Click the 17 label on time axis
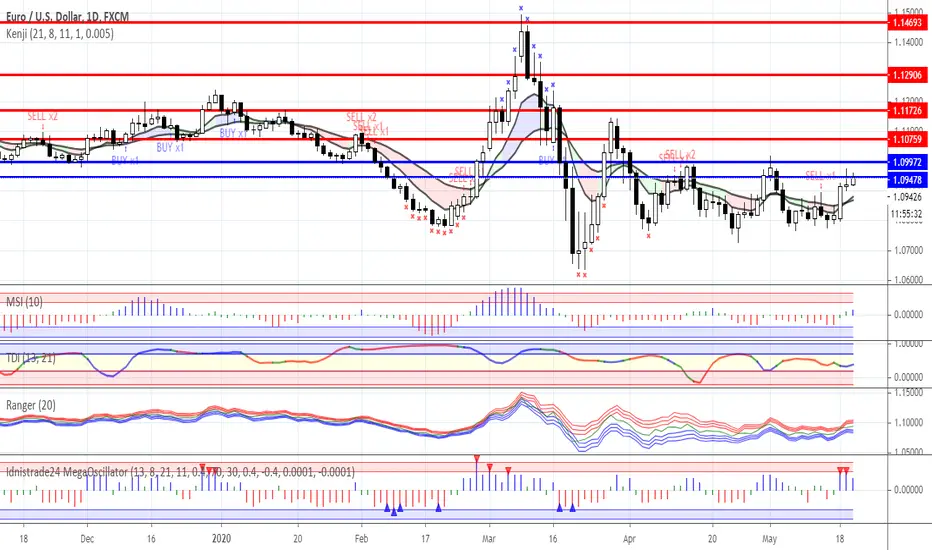Viewport: 932px width, 550px height. pyautogui.click(x=426, y=539)
